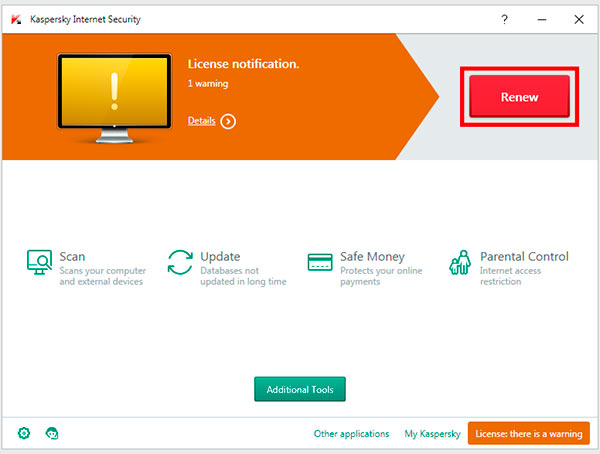Close the Kaspersky Internet Security window
This screenshot has height=454, width=600.
578,18
